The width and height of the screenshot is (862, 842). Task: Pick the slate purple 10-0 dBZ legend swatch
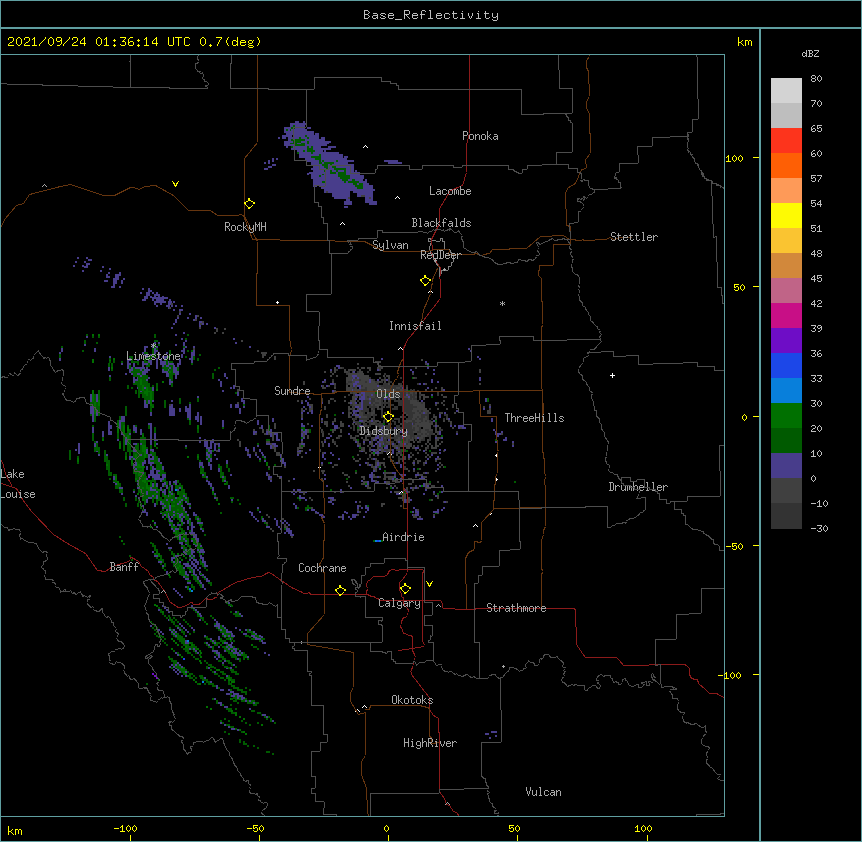786,466
